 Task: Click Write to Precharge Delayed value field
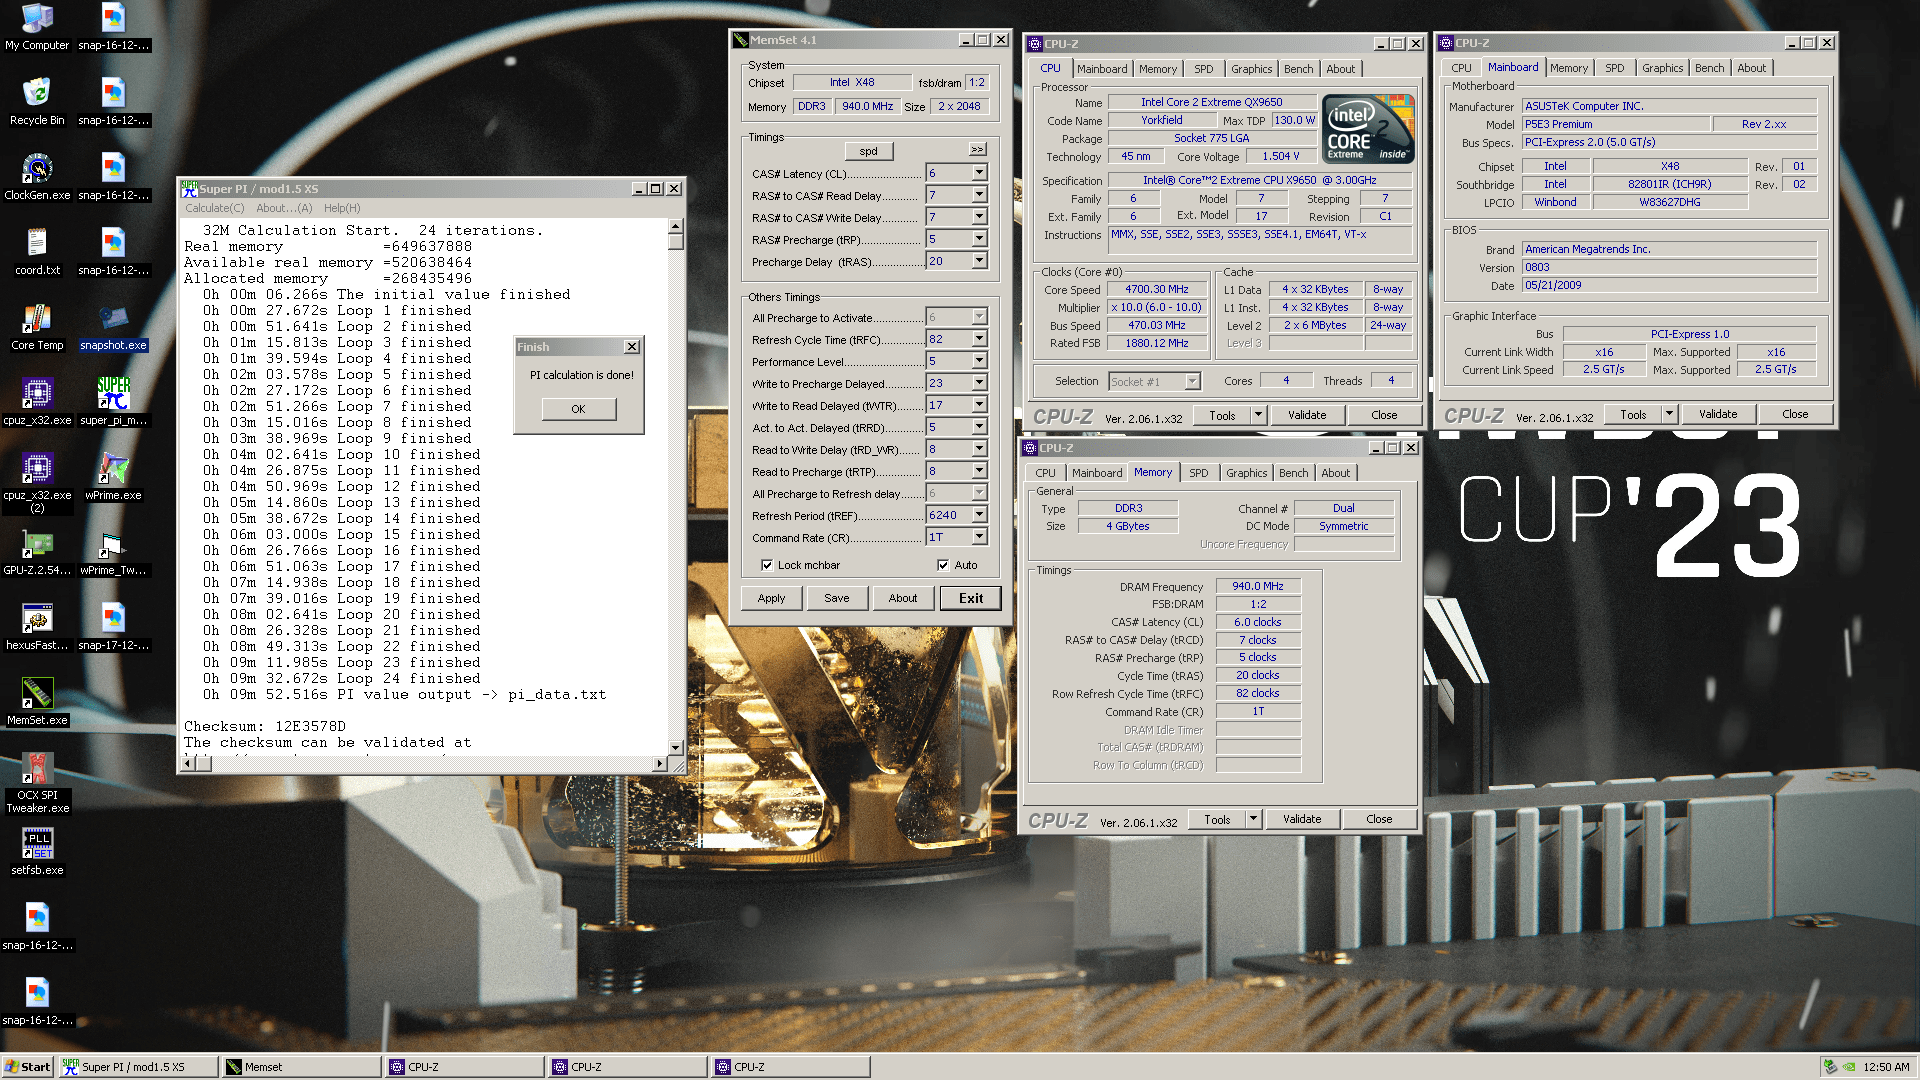pyautogui.click(x=947, y=383)
